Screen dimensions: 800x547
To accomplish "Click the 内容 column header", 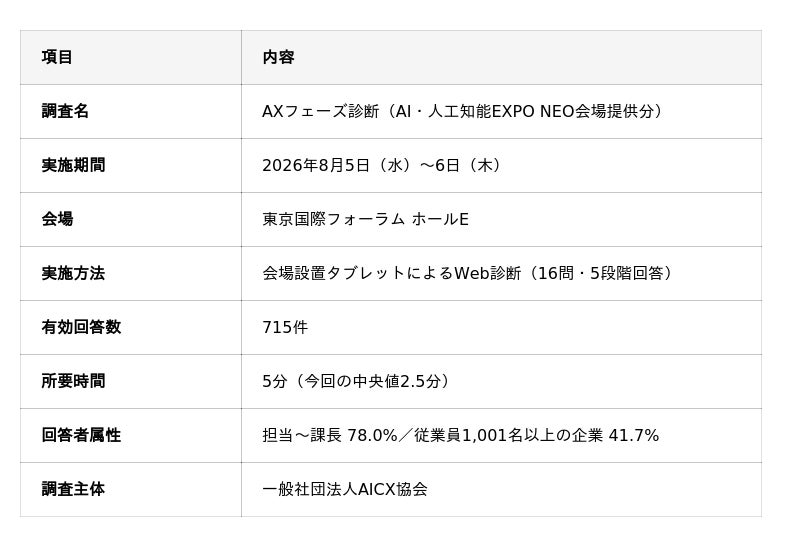I will coord(502,57).
